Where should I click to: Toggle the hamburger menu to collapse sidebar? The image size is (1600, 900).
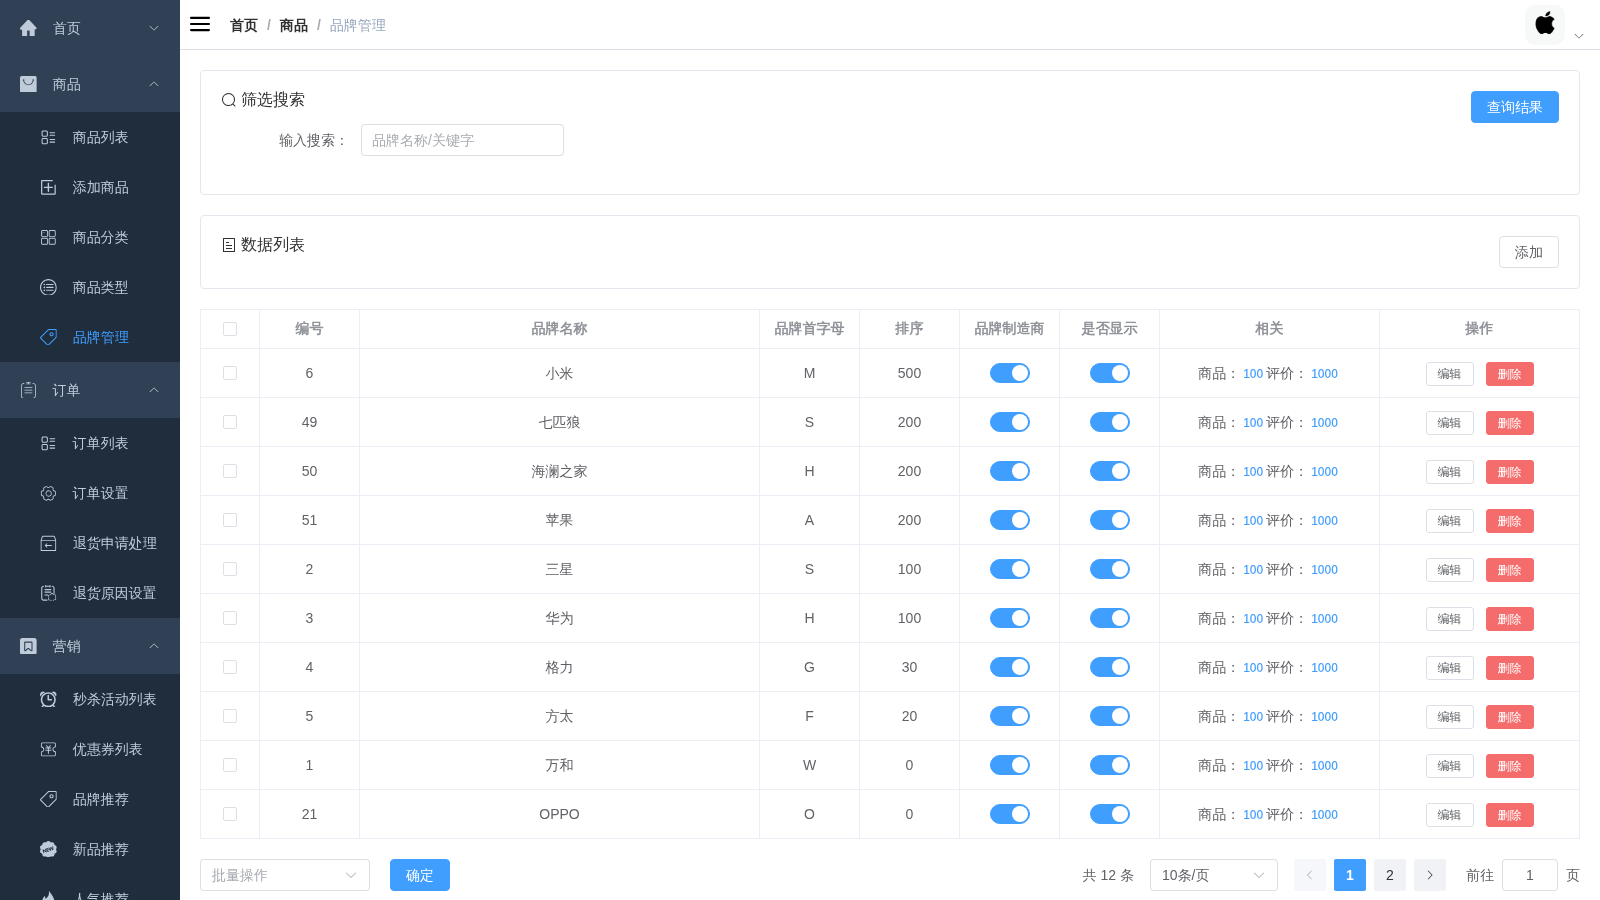[x=200, y=25]
